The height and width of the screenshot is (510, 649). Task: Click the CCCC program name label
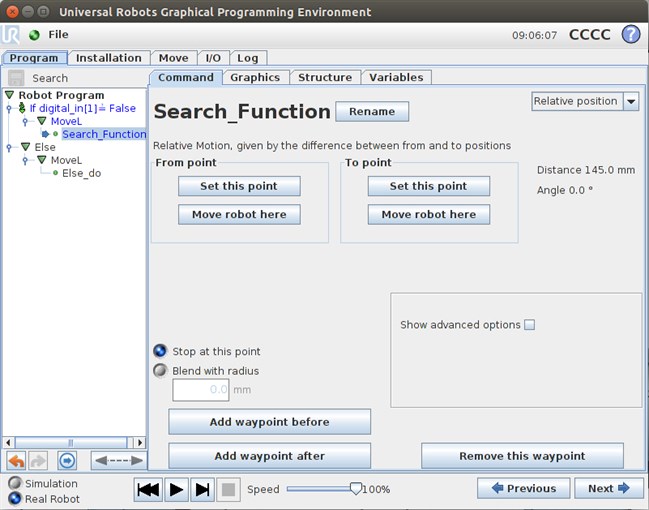click(x=590, y=35)
